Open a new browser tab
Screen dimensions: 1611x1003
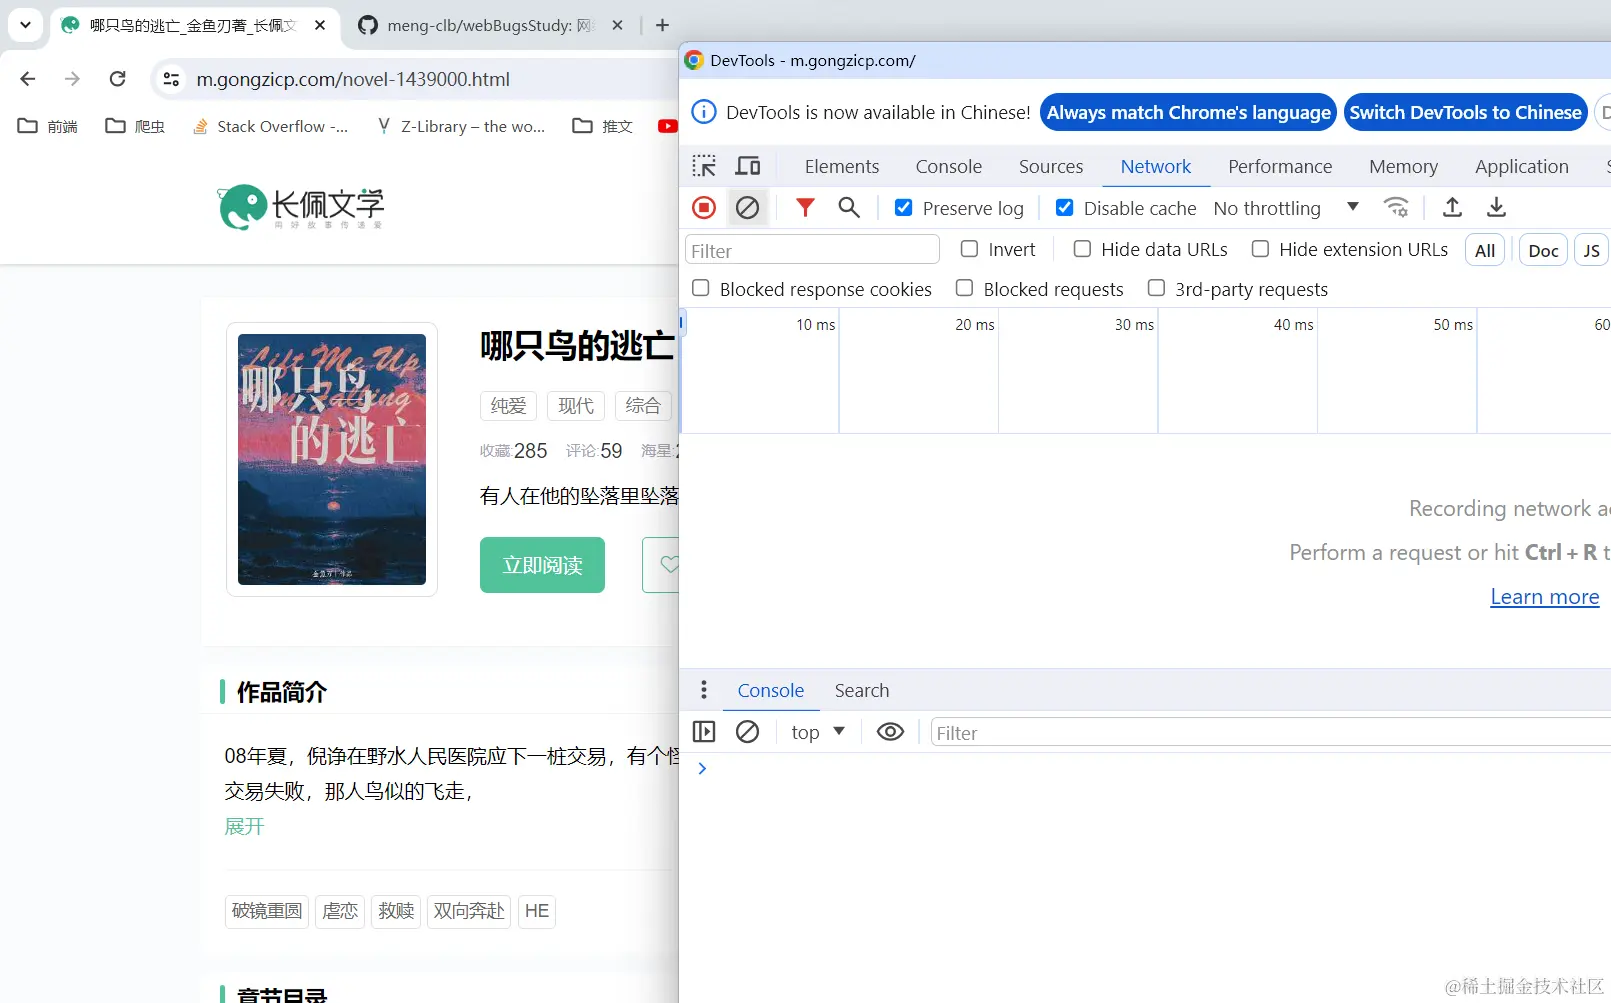click(x=662, y=25)
